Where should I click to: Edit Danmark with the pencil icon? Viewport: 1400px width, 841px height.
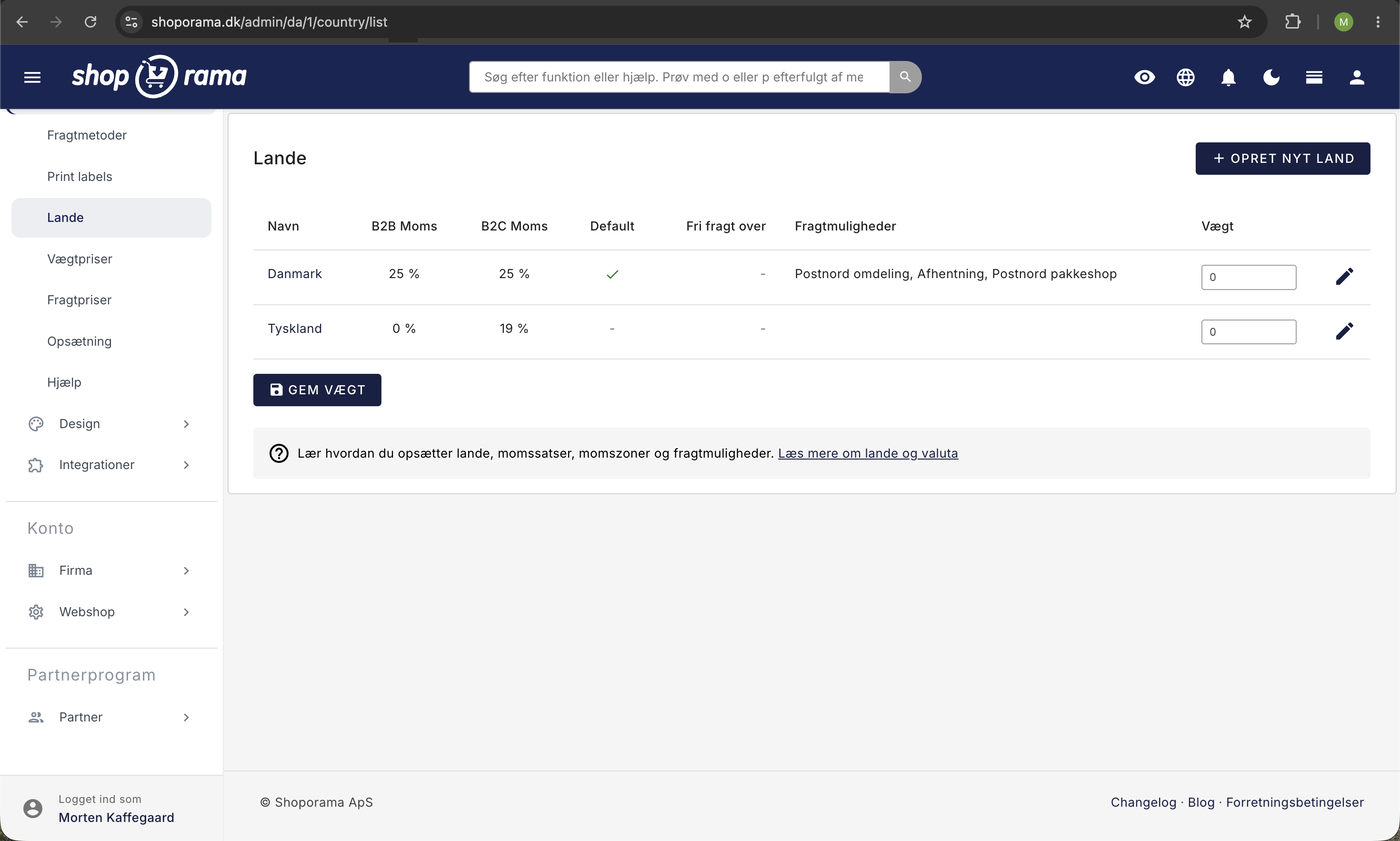point(1345,276)
